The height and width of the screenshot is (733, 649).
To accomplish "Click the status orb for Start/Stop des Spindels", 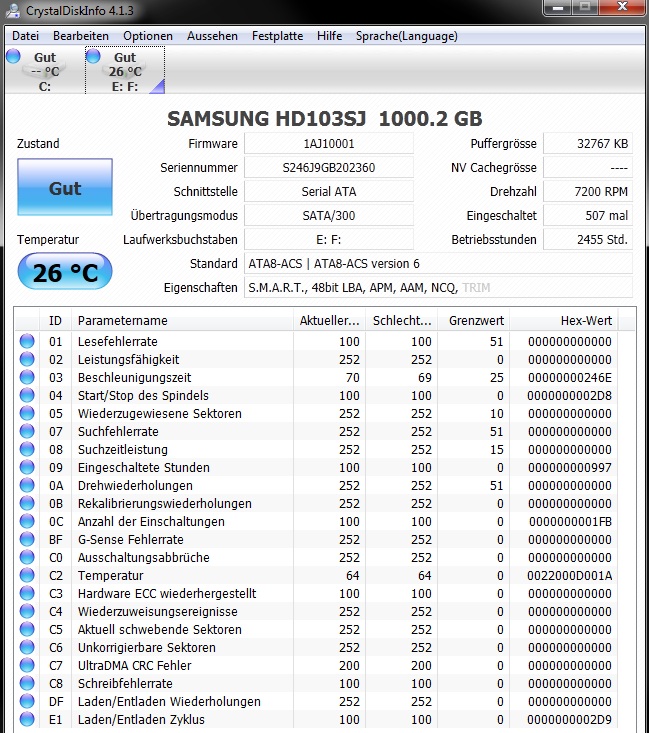I will pos(27,395).
